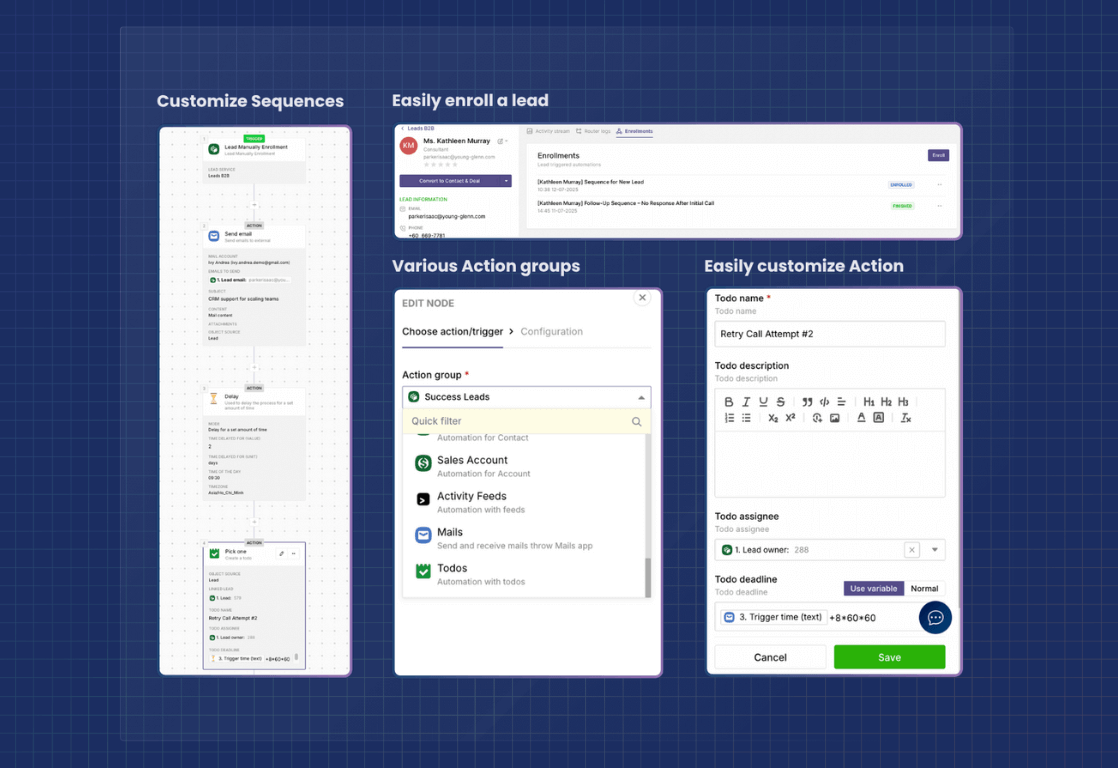Open the chat bubble widget
Screen dimensions: 1118x768
935,617
